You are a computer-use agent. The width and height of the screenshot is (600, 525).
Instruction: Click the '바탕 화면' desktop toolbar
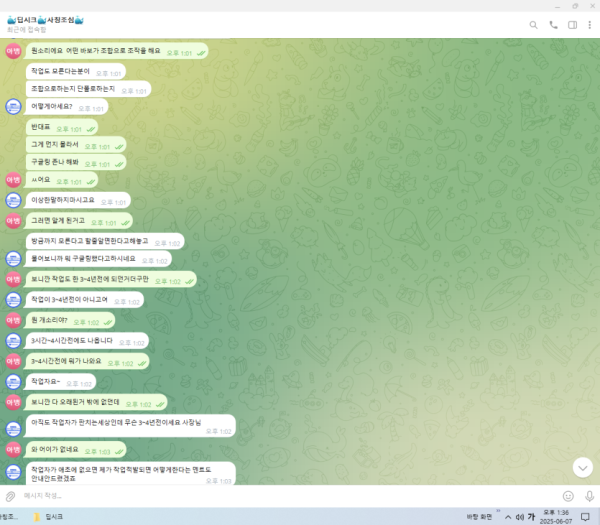click(x=479, y=517)
